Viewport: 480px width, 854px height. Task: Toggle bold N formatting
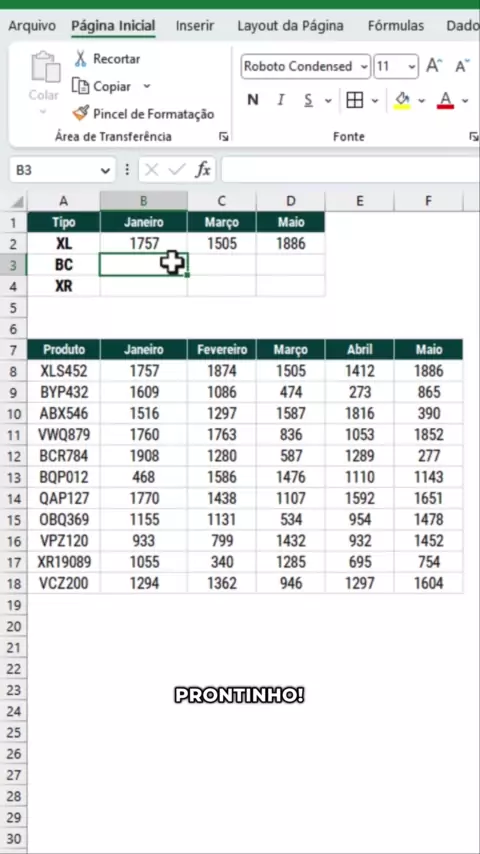[x=252, y=100]
